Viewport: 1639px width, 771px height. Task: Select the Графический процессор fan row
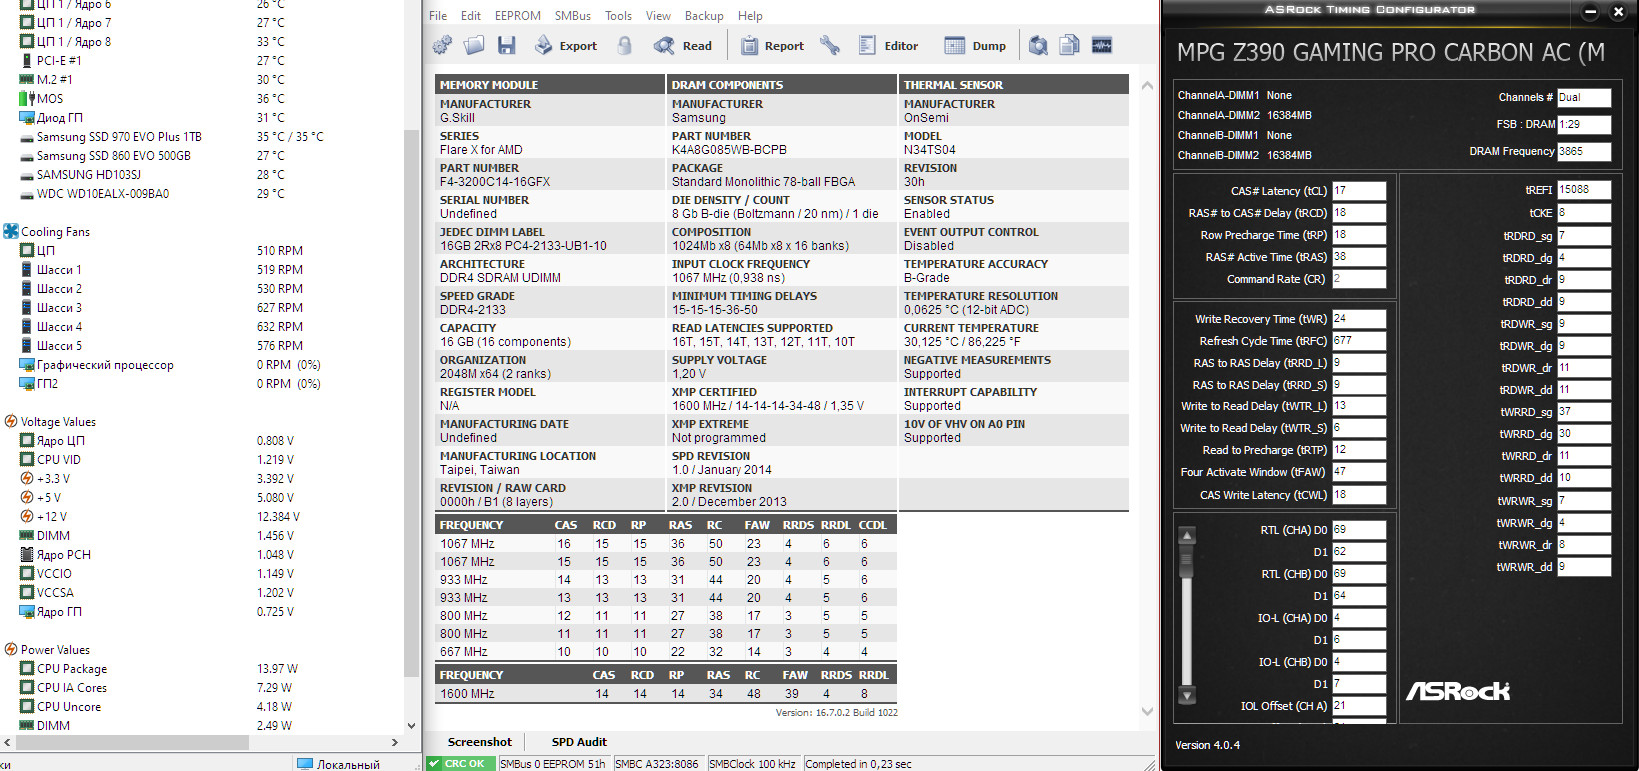coord(170,365)
